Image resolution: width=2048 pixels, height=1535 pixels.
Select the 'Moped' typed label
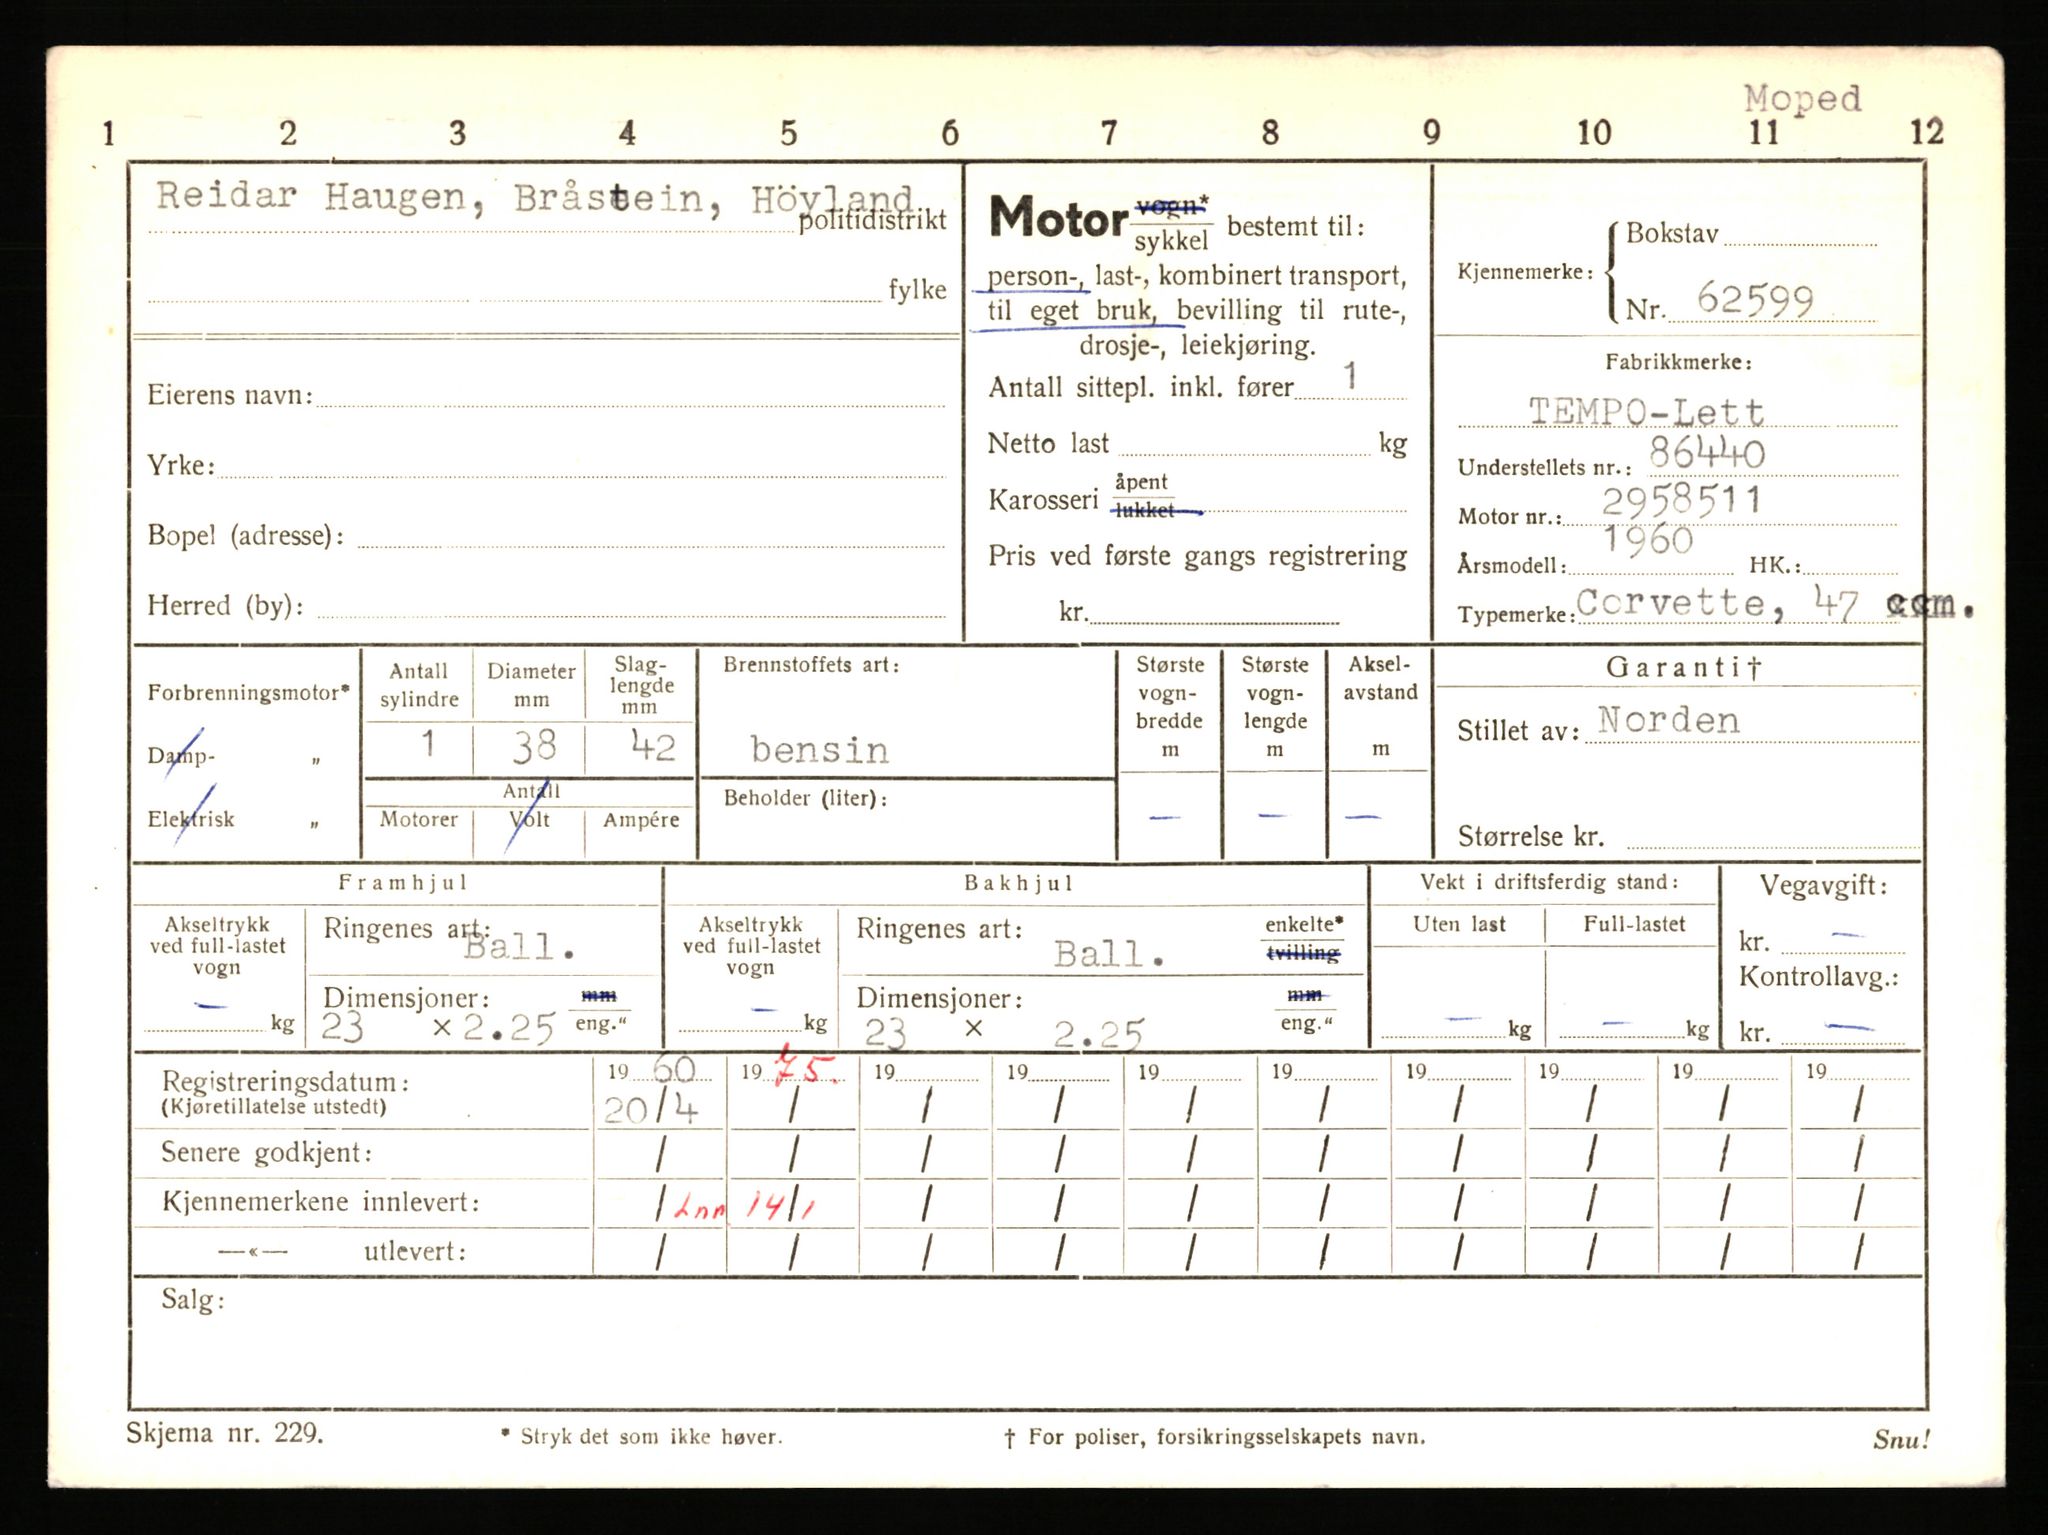coord(1803,99)
